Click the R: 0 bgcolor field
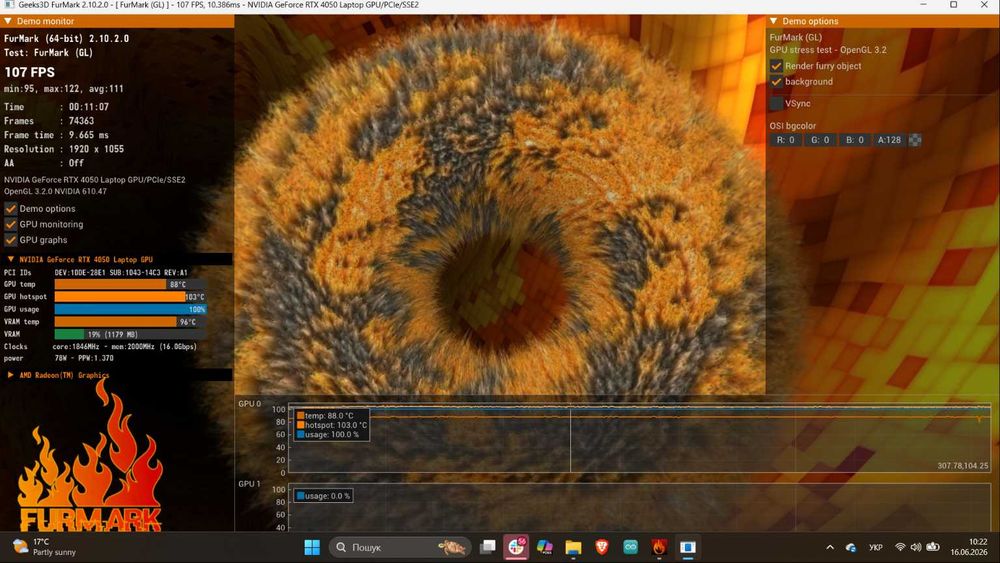The height and width of the screenshot is (563, 1000). coord(785,140)
